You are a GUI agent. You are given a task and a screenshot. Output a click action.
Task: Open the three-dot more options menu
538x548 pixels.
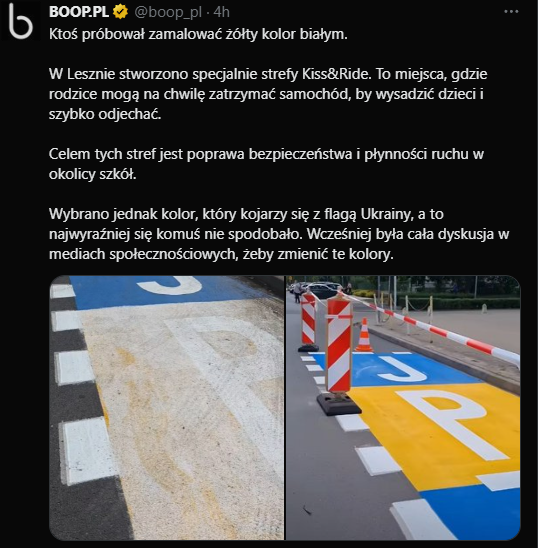(x=511, y=12)
